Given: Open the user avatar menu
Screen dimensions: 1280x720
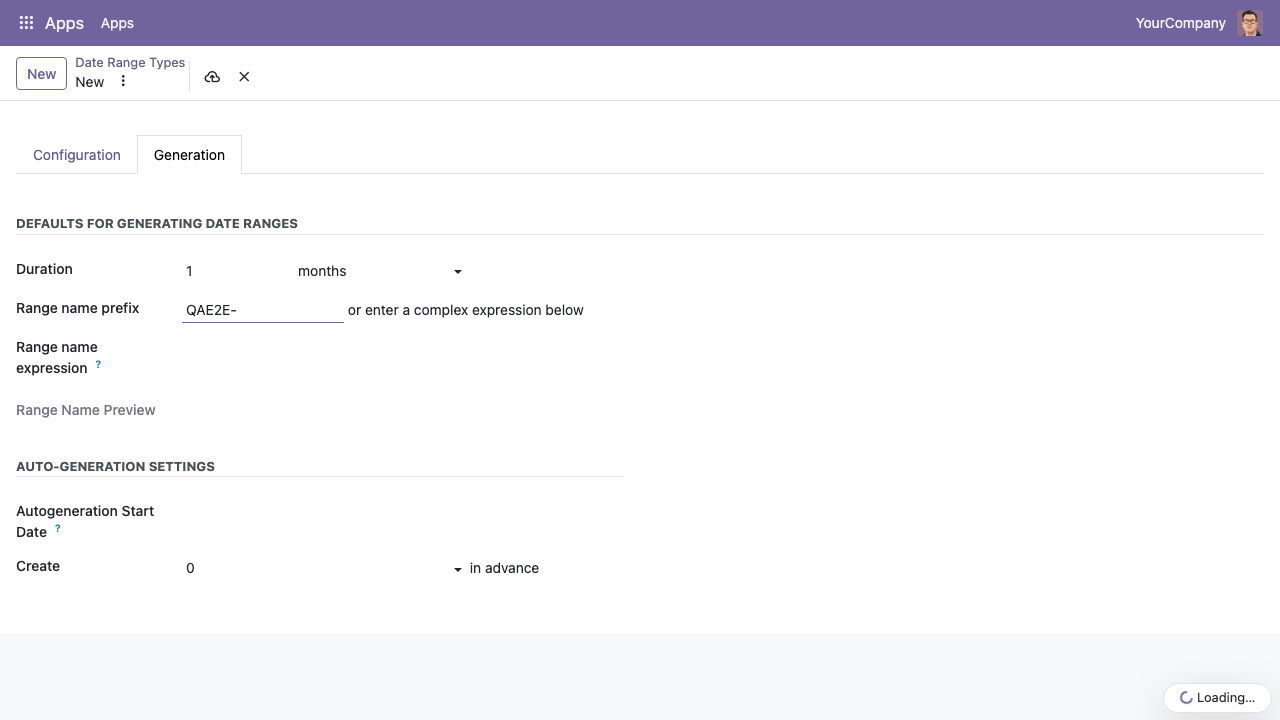Looking at the screenshot, I should [x=1250, y=23].
